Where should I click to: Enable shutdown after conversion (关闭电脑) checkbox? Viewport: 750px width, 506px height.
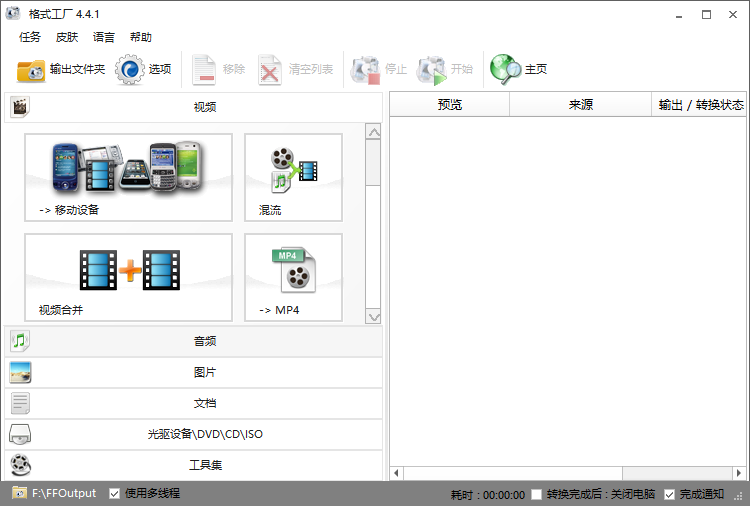tap(537, 494)
